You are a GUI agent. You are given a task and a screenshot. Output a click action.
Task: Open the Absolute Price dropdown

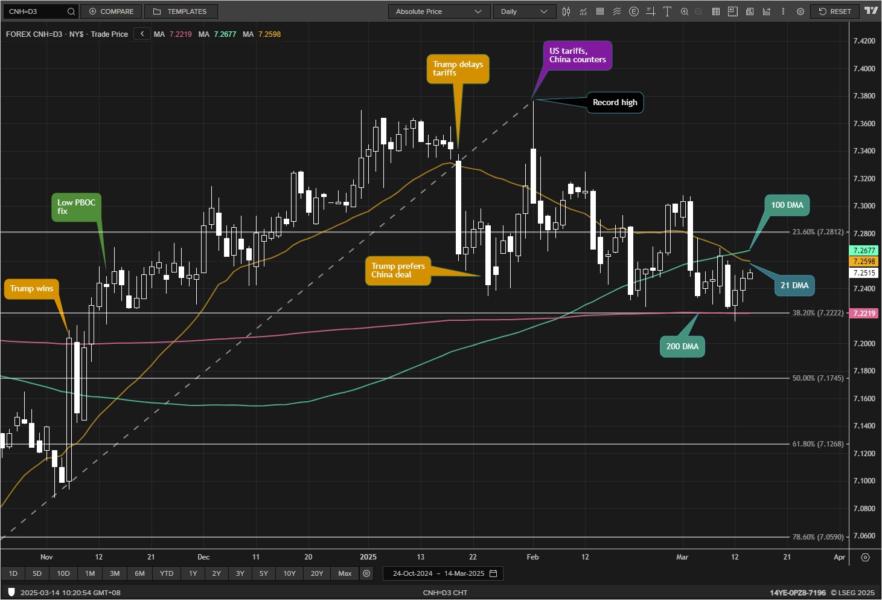click(x=440, y=11)
